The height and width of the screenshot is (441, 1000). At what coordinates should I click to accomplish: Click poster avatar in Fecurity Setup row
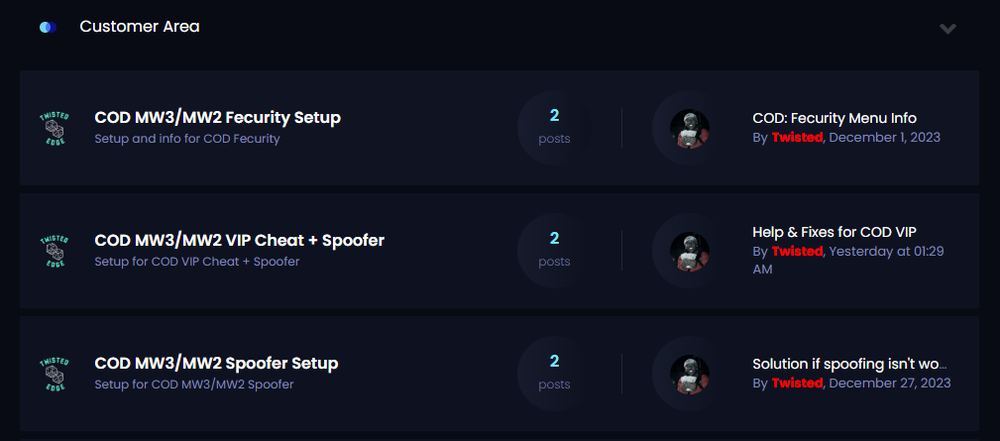point(689,128)
